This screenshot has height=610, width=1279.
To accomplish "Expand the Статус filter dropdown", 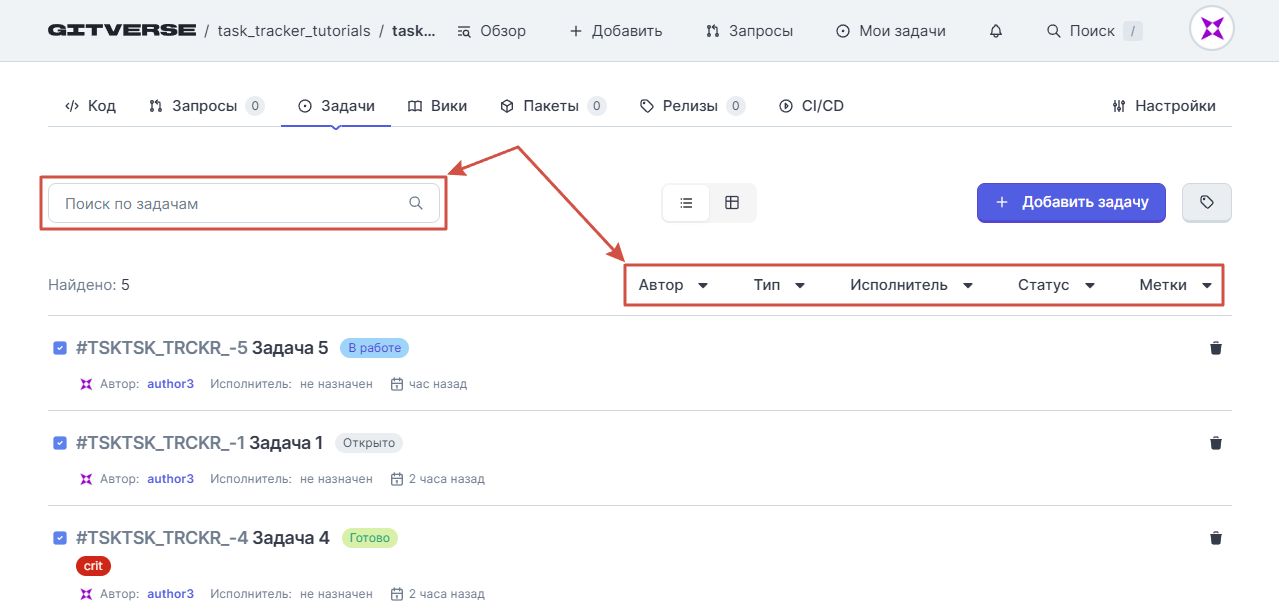I will [1056, 285].
